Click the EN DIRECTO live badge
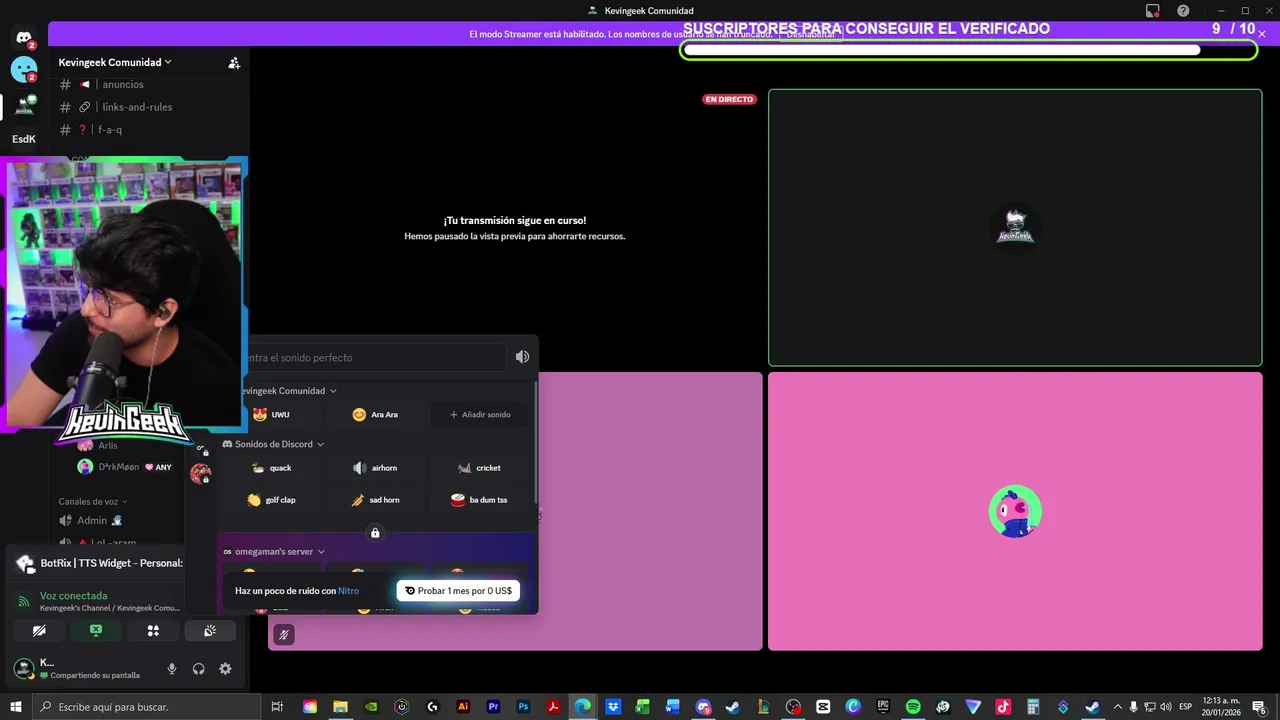Viewport: 1280px width, 720px height. [x=729, y=99]
